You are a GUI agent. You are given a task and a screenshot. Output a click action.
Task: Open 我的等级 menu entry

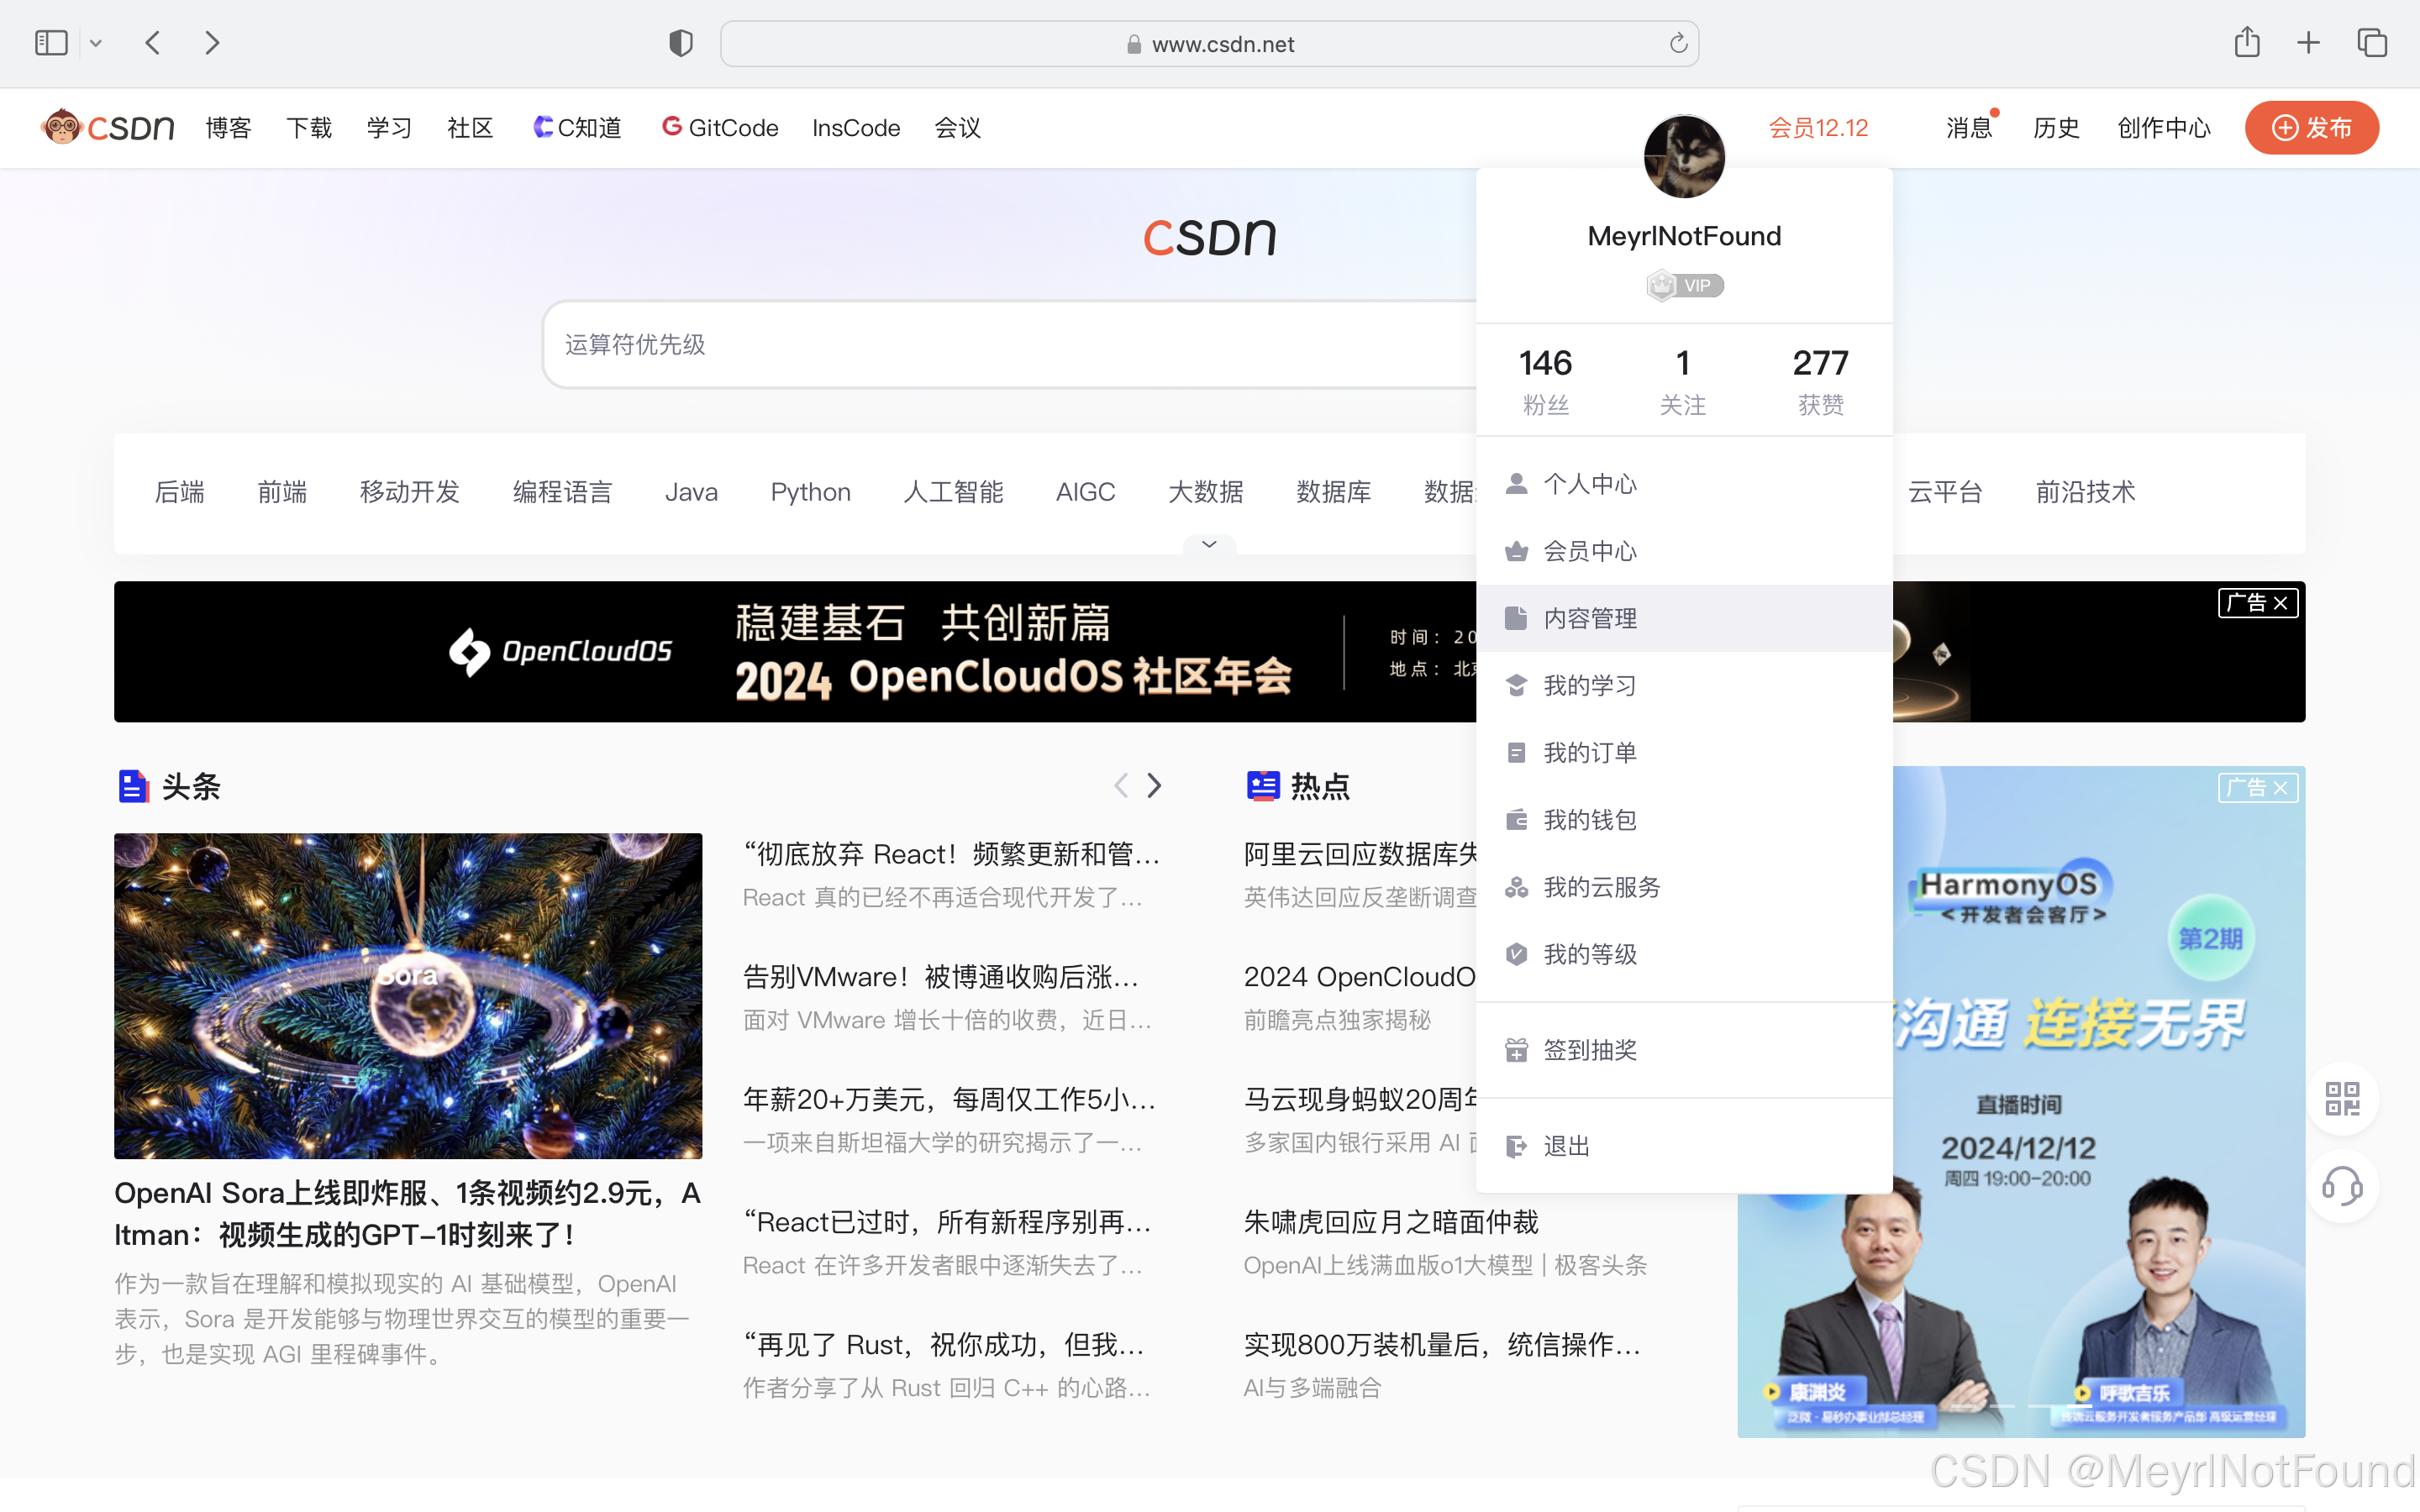coord(1684,954)
